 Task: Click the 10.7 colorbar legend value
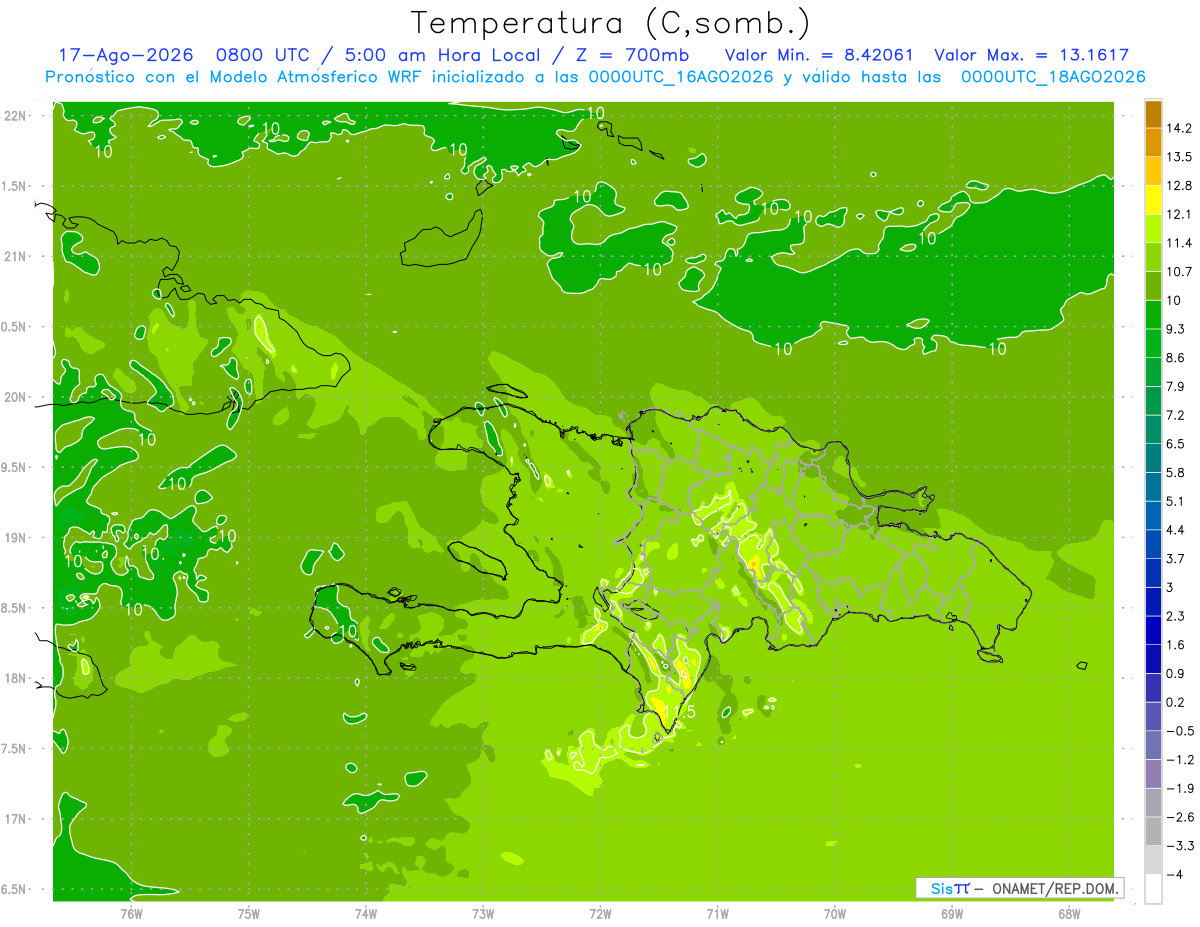pos(1179,271)
